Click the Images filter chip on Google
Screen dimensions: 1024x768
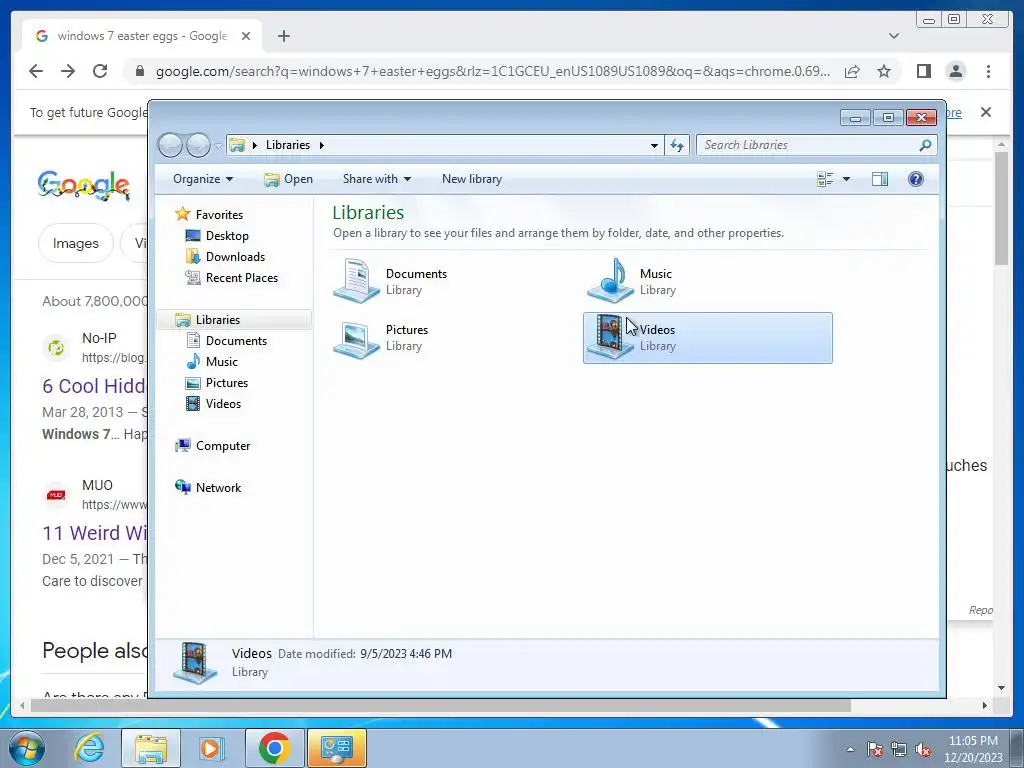76,243
